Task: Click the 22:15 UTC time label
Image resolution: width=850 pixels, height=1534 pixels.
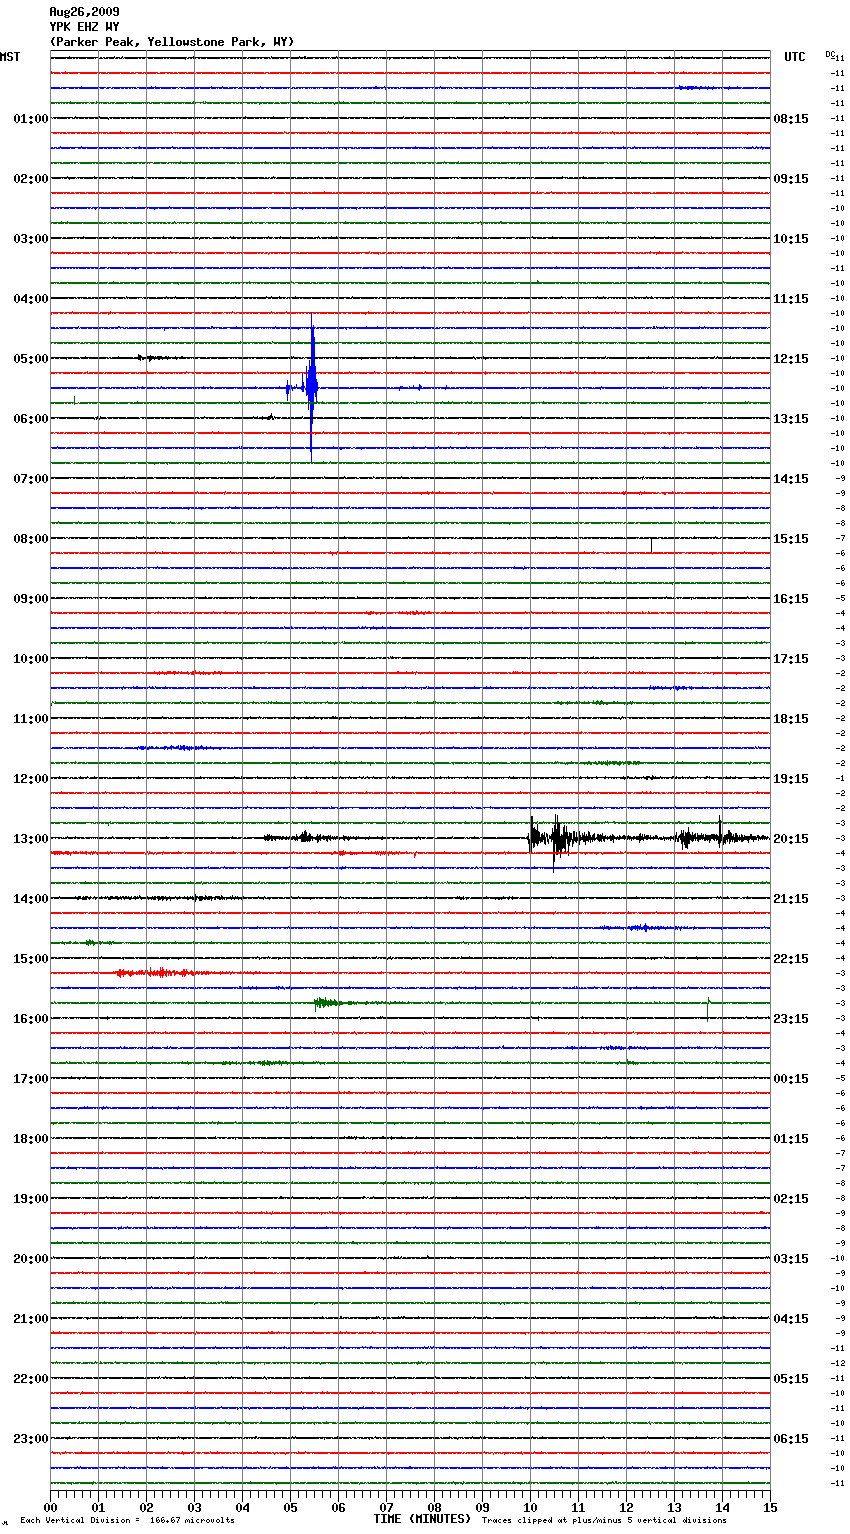Action: point(791,959)
